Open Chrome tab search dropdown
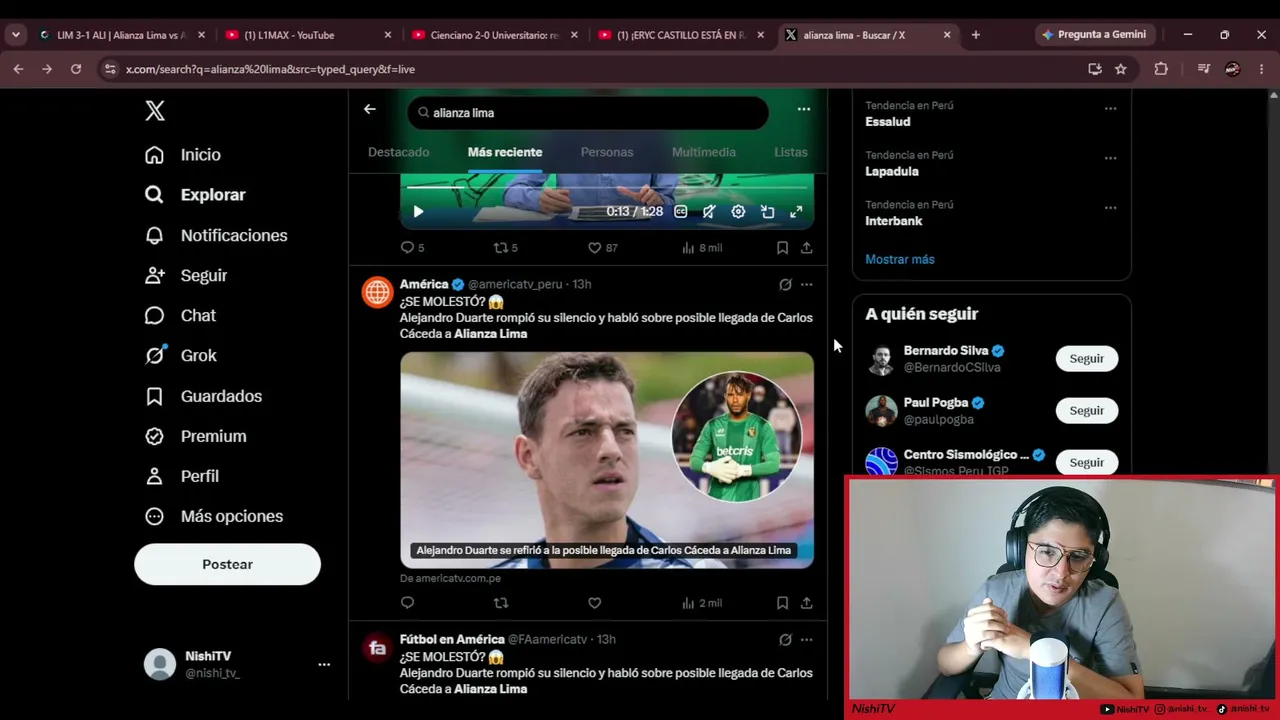Screen dimensions: 1280x720 pyautogui.click(x=16, y=35)
